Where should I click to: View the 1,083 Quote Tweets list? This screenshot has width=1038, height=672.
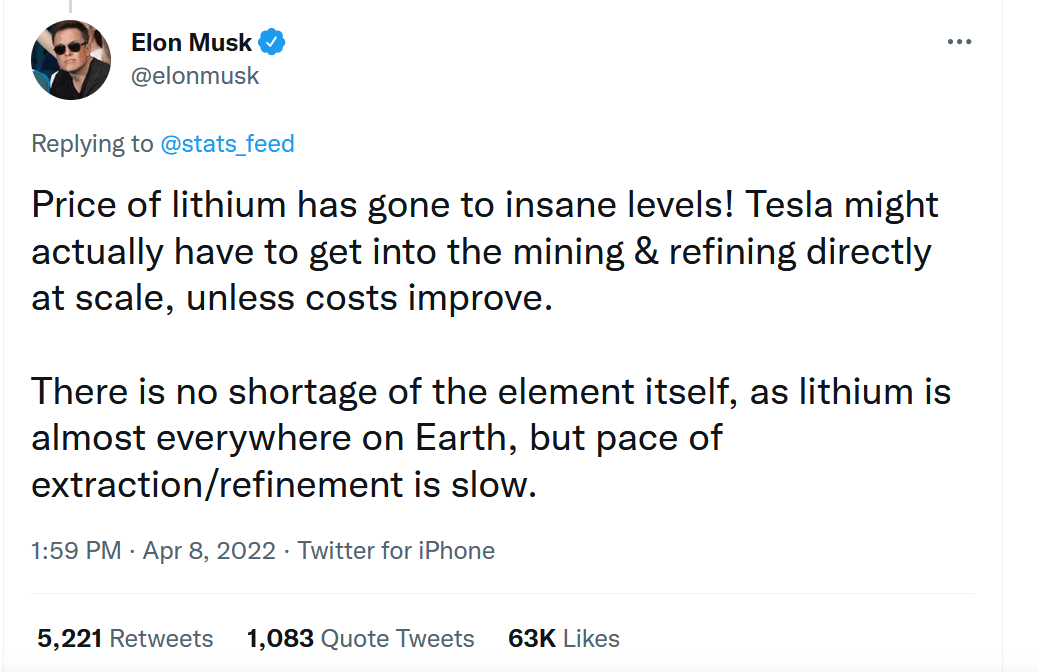tap(361, 638)
